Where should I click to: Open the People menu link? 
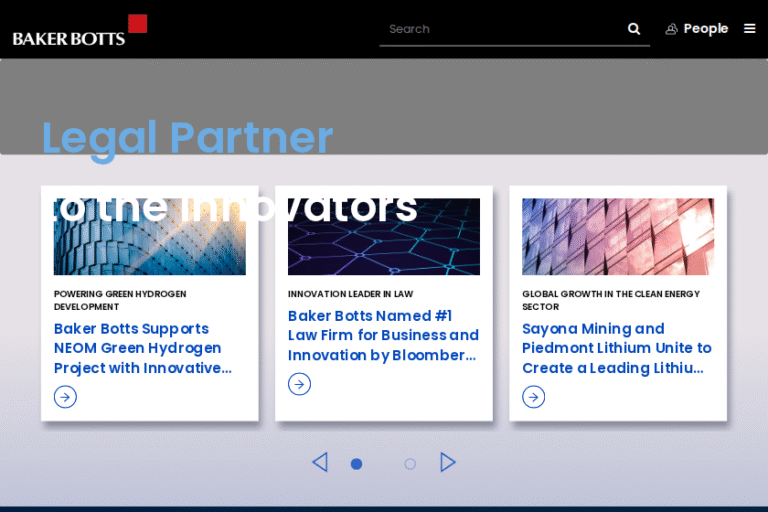tap(705, 29)
